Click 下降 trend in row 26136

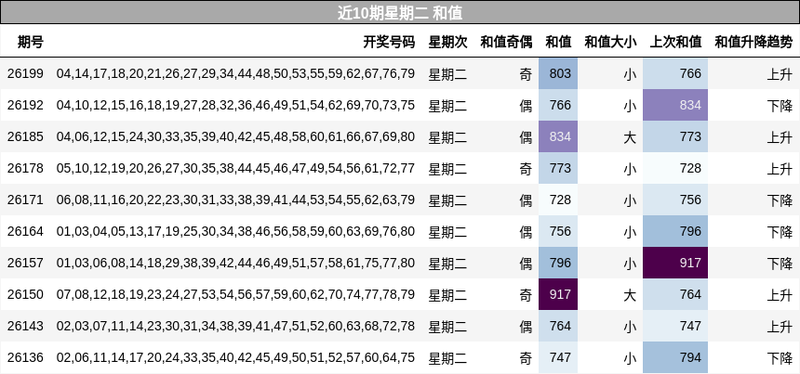(780, 358)
